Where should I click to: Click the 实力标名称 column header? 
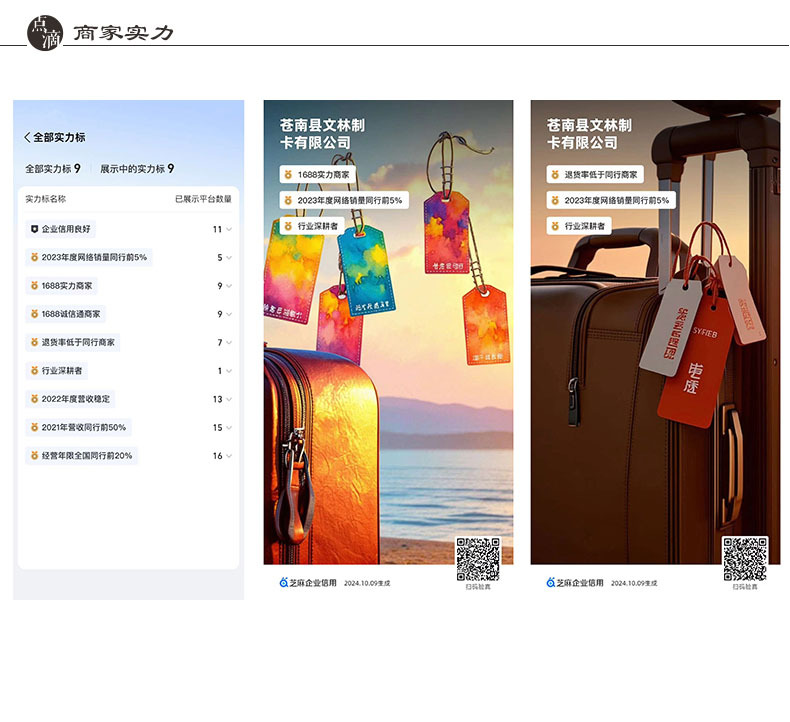click(x=46, y=199)
